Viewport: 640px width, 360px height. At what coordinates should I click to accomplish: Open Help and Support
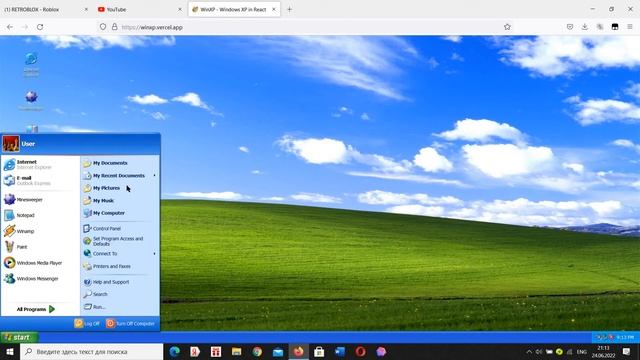[120, 282]
